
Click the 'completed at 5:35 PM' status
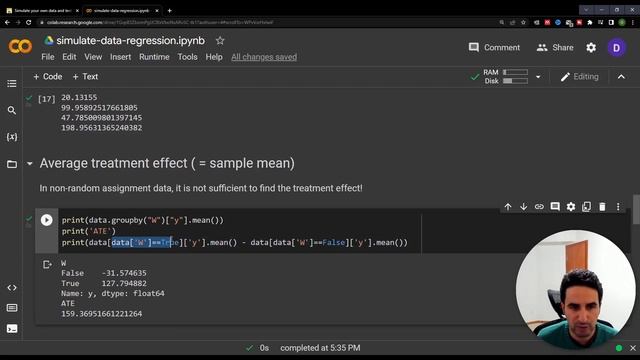320,348
